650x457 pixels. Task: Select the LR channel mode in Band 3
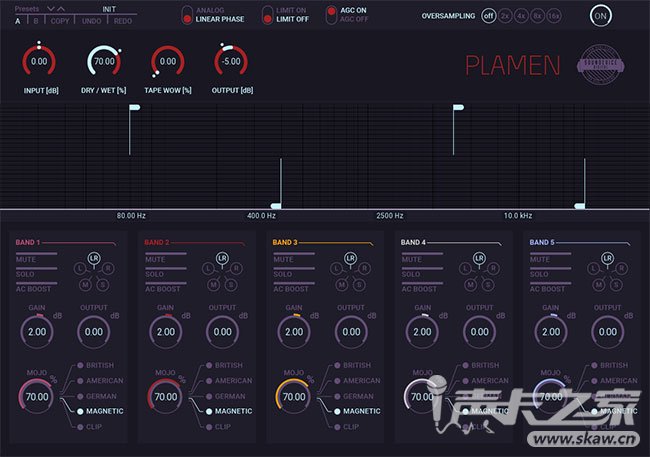tap(351, 258)
